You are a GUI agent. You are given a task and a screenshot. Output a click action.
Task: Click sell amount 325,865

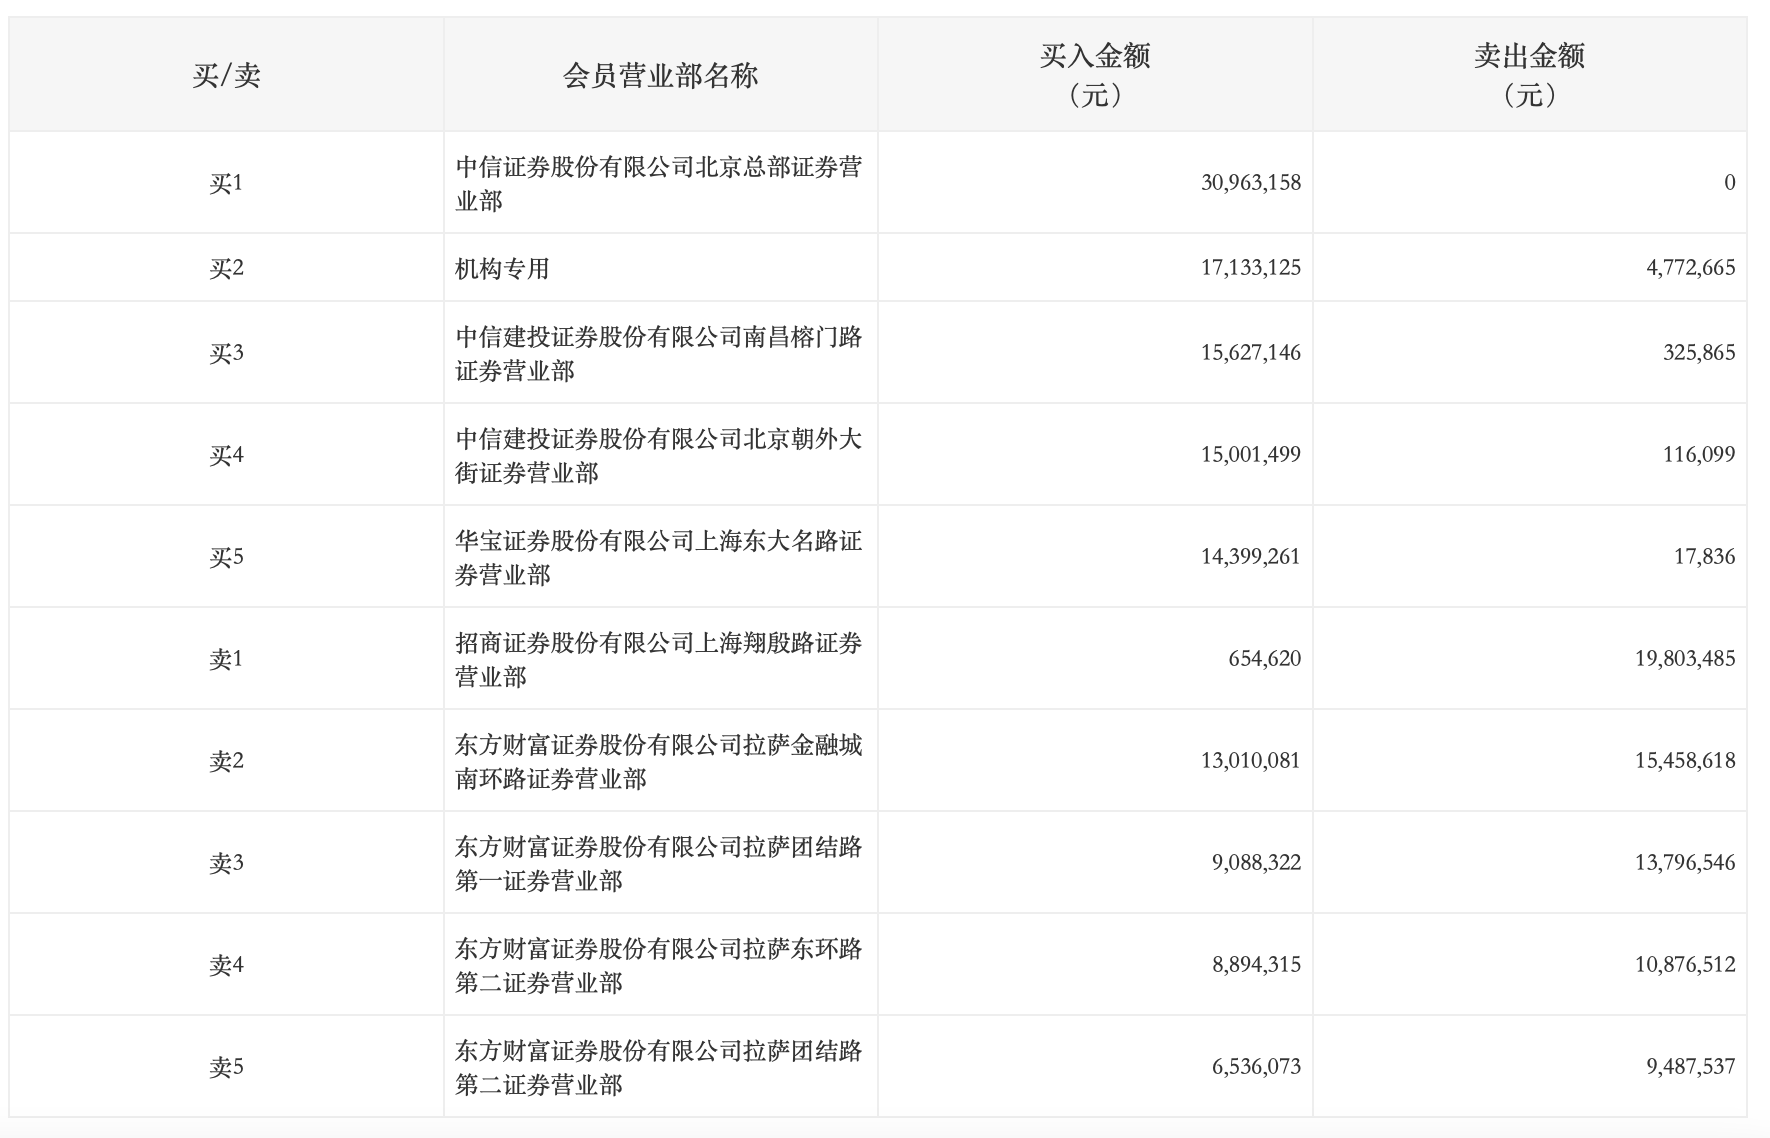coord(1699,352)
